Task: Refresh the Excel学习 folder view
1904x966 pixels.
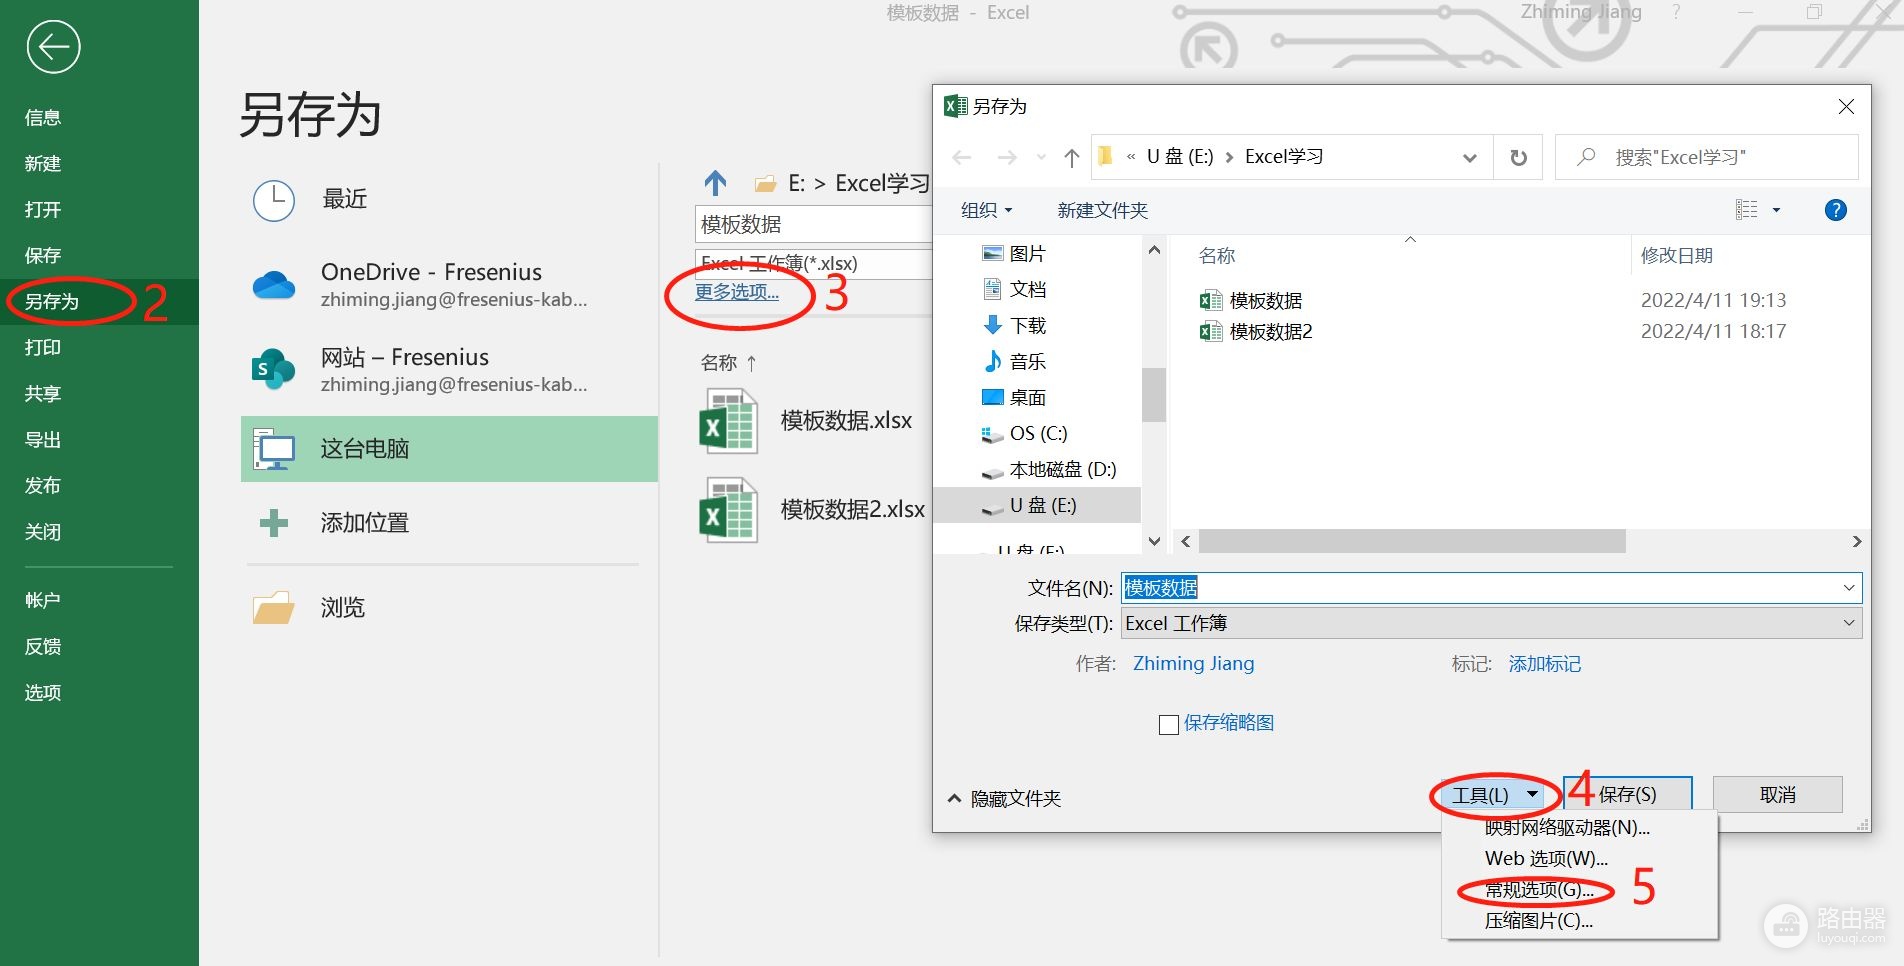Action: click(1518, 158)
